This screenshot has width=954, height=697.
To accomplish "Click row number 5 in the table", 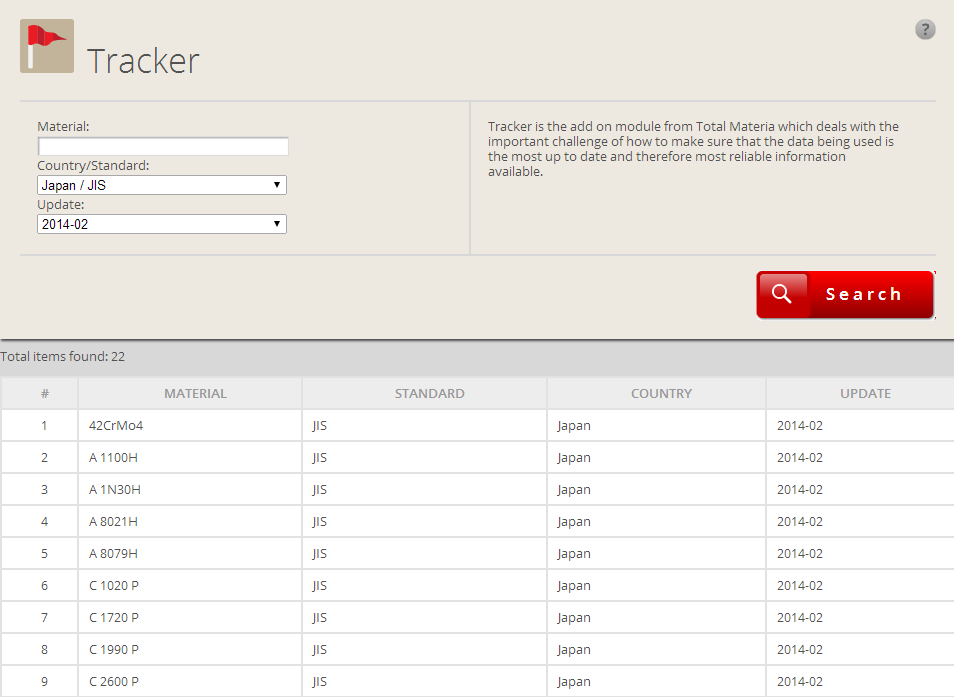I will (44, 553).
